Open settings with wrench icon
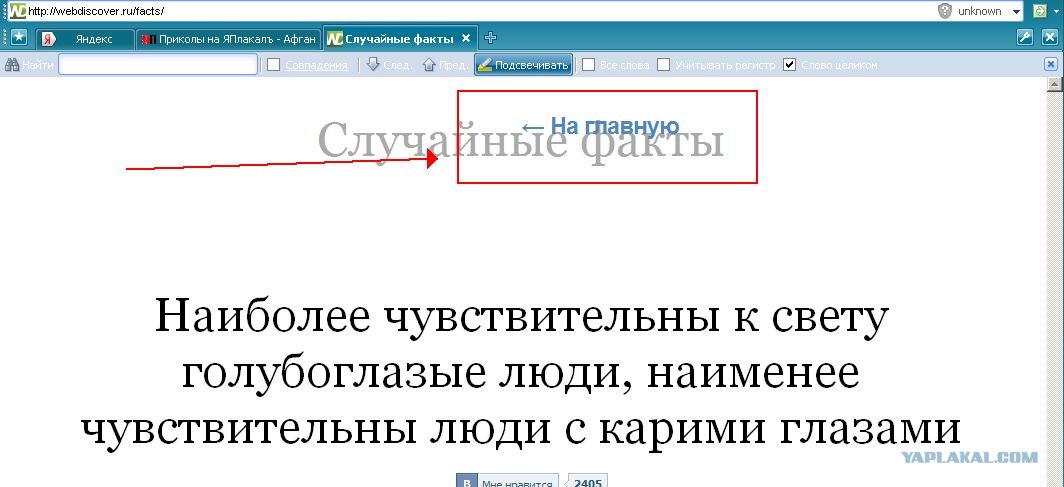This screenshot has width=1064, height=487. click(1025, 38)
